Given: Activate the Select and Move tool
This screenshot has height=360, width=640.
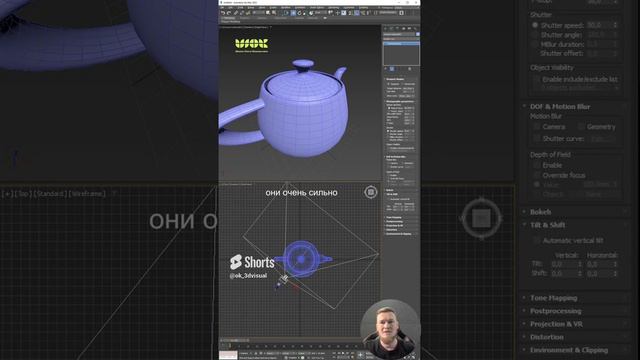Looking at the screenshot, I should [x=293, y=13].
